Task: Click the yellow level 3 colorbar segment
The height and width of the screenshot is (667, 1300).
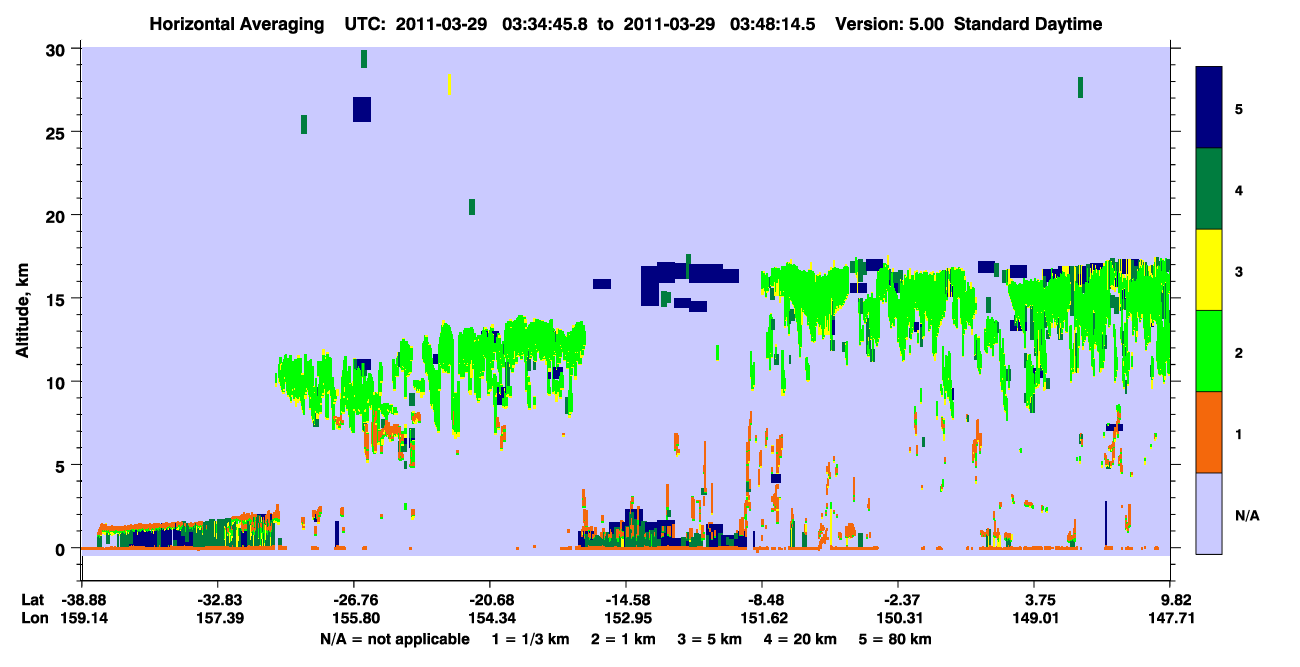Action: (1209, 270)
